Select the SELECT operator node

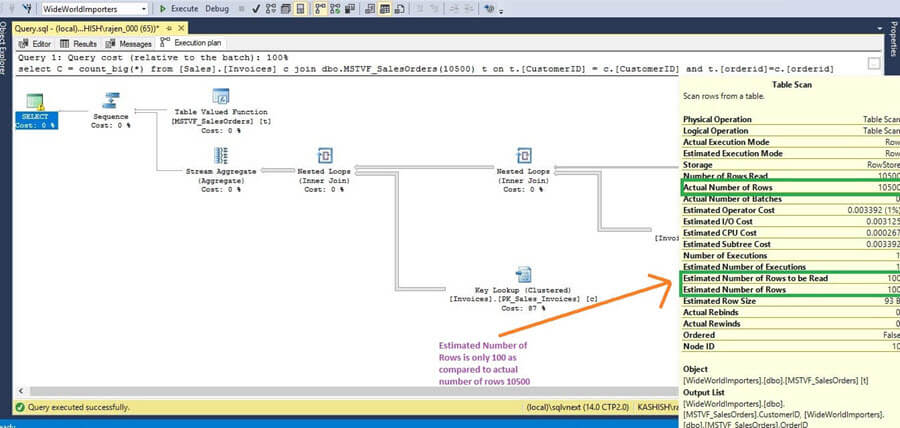[36, 111]
